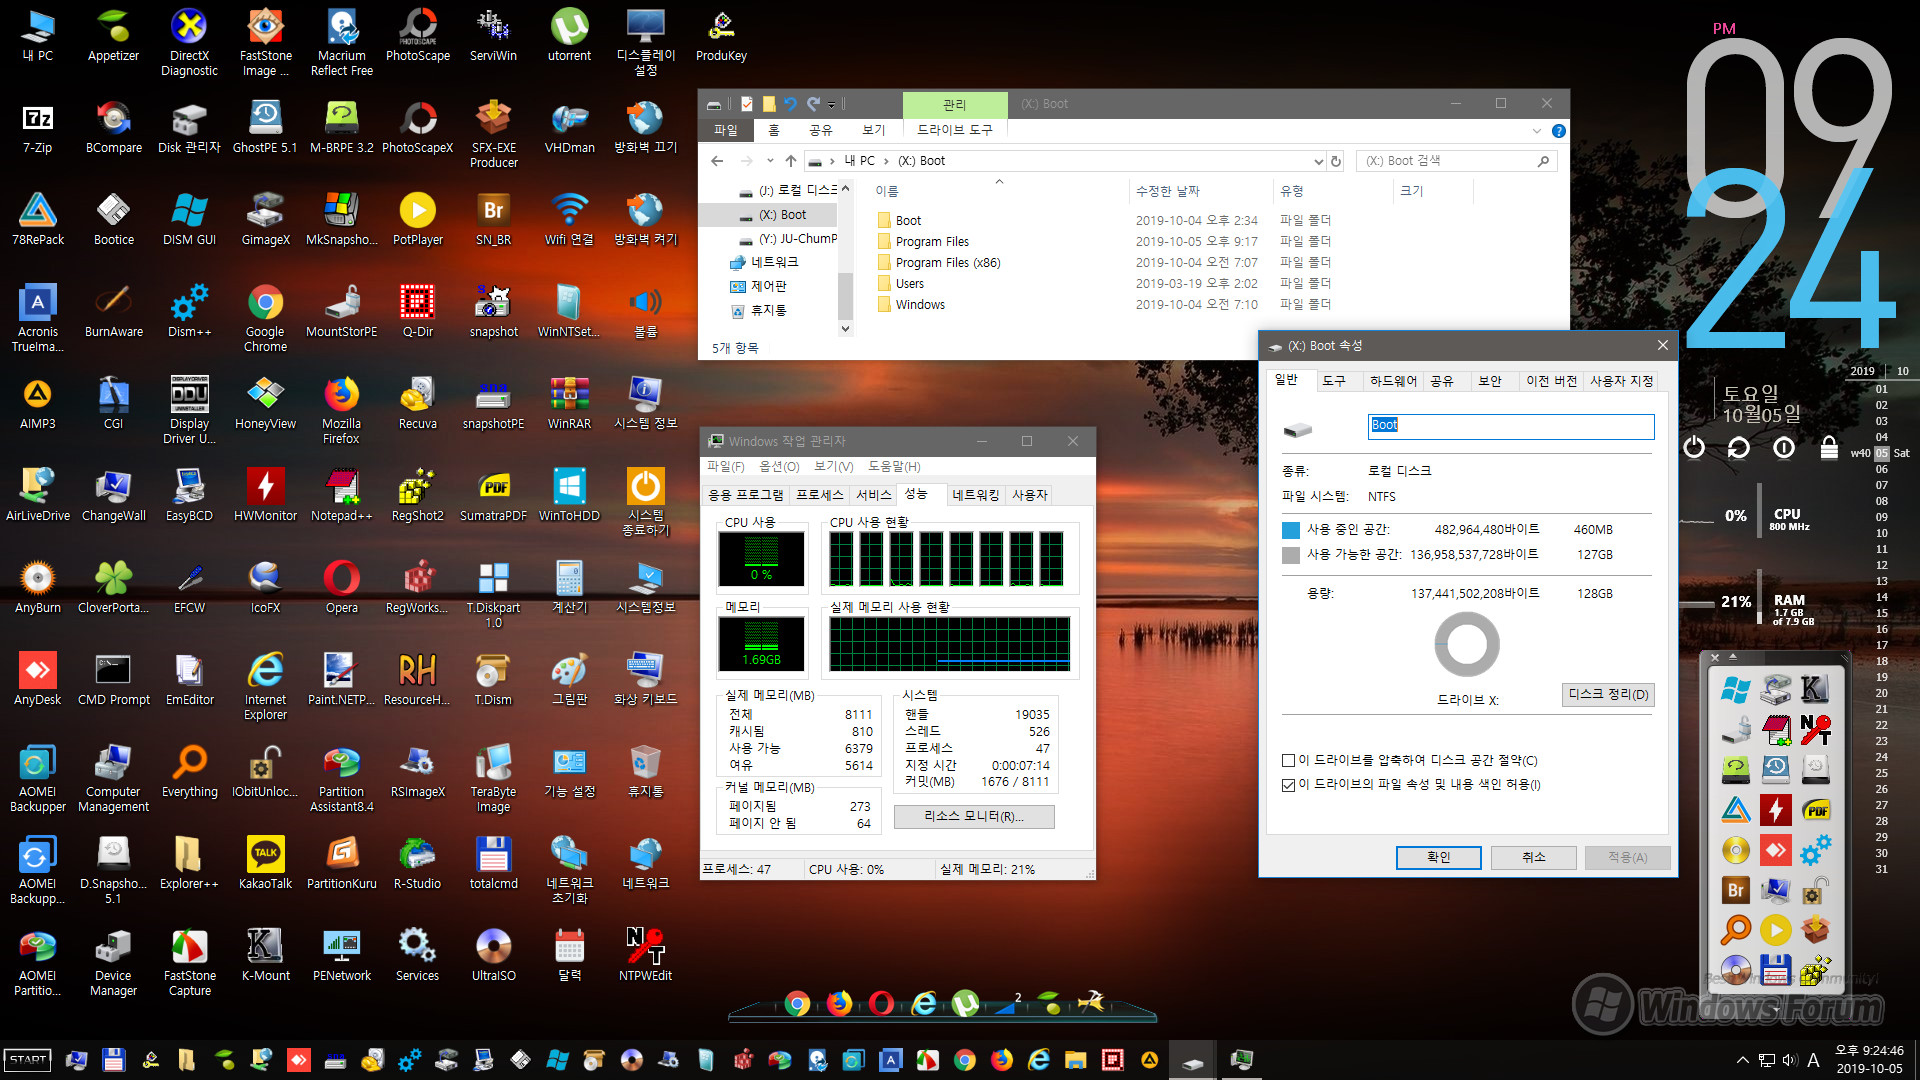Click navigation pane scrollbar down arrow
The height and width of the screenshot is (1080, 1920).
click(x=845, y=329)
